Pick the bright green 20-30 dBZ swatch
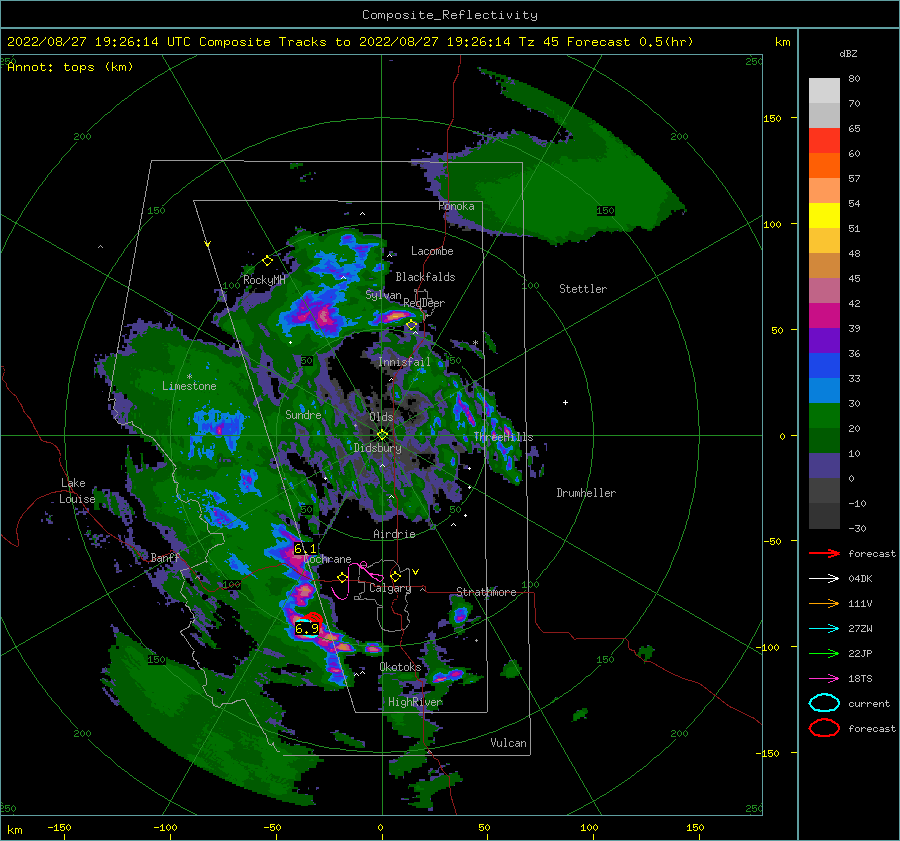900x841 pixels. [824, 416]
